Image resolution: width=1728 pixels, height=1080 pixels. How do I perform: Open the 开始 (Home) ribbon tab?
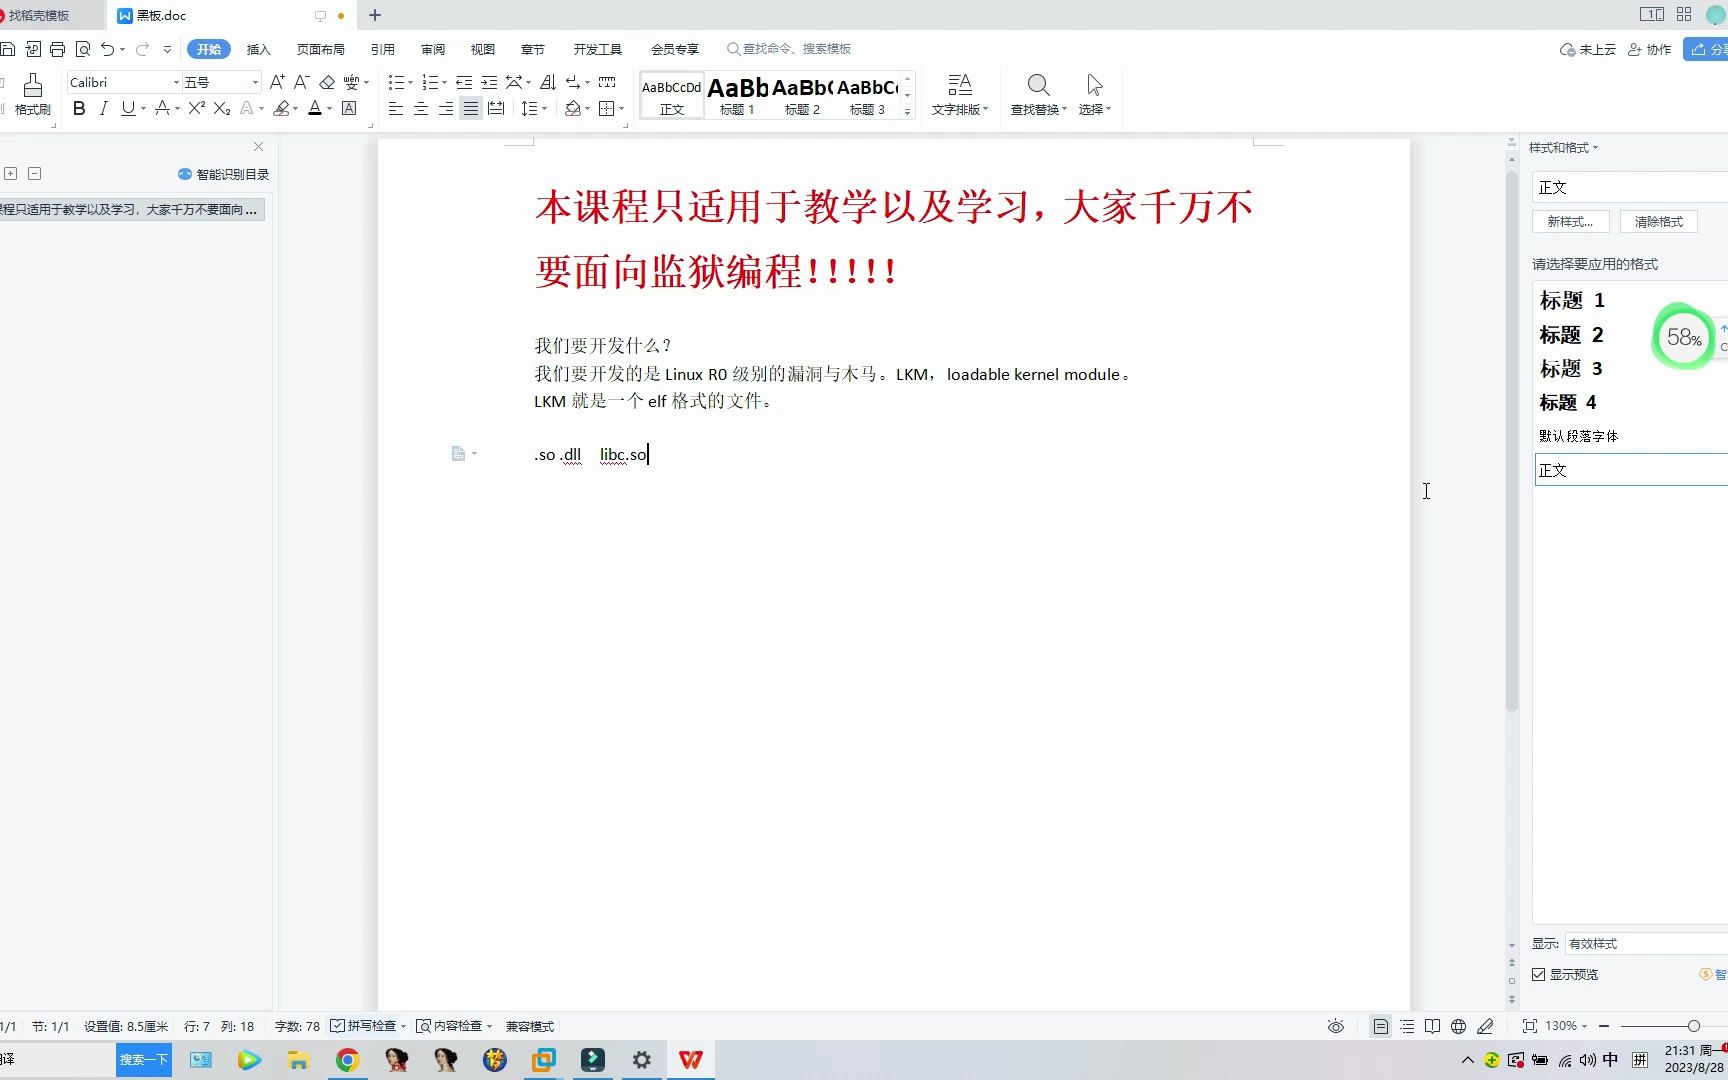point(209,49)
